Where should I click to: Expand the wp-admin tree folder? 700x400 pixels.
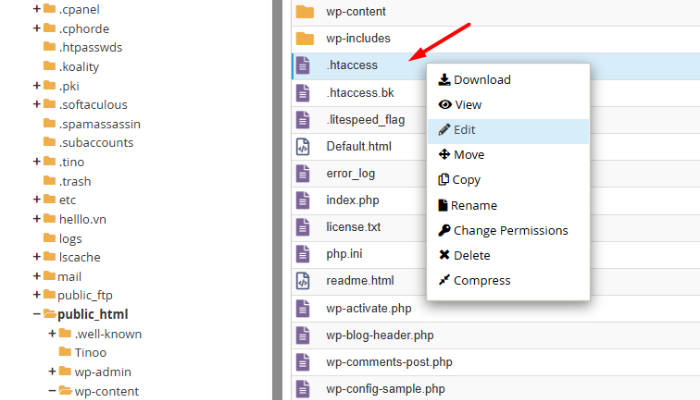click(x=52, y=371)
